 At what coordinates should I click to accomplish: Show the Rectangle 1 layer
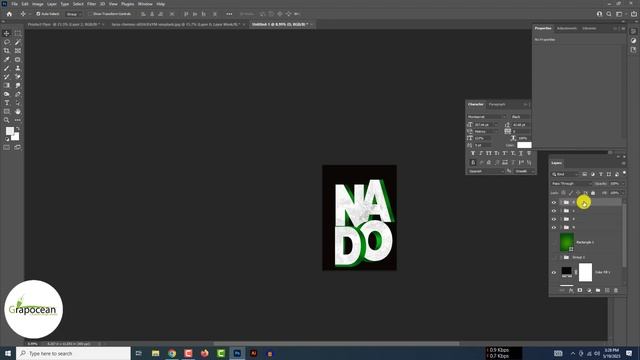tap(554, 242)
